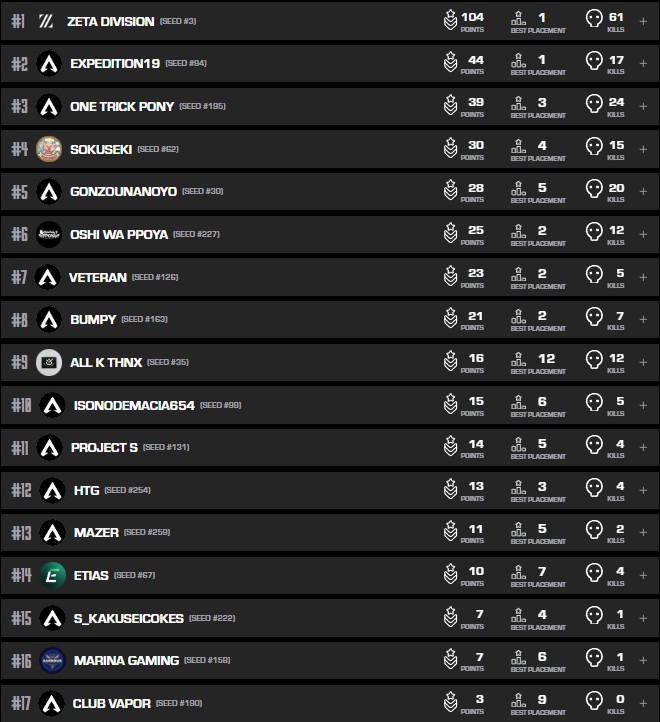Expand the MAZER team row
Screen dimensions: 660x722
pyautogui.click(x=643, y=532)
